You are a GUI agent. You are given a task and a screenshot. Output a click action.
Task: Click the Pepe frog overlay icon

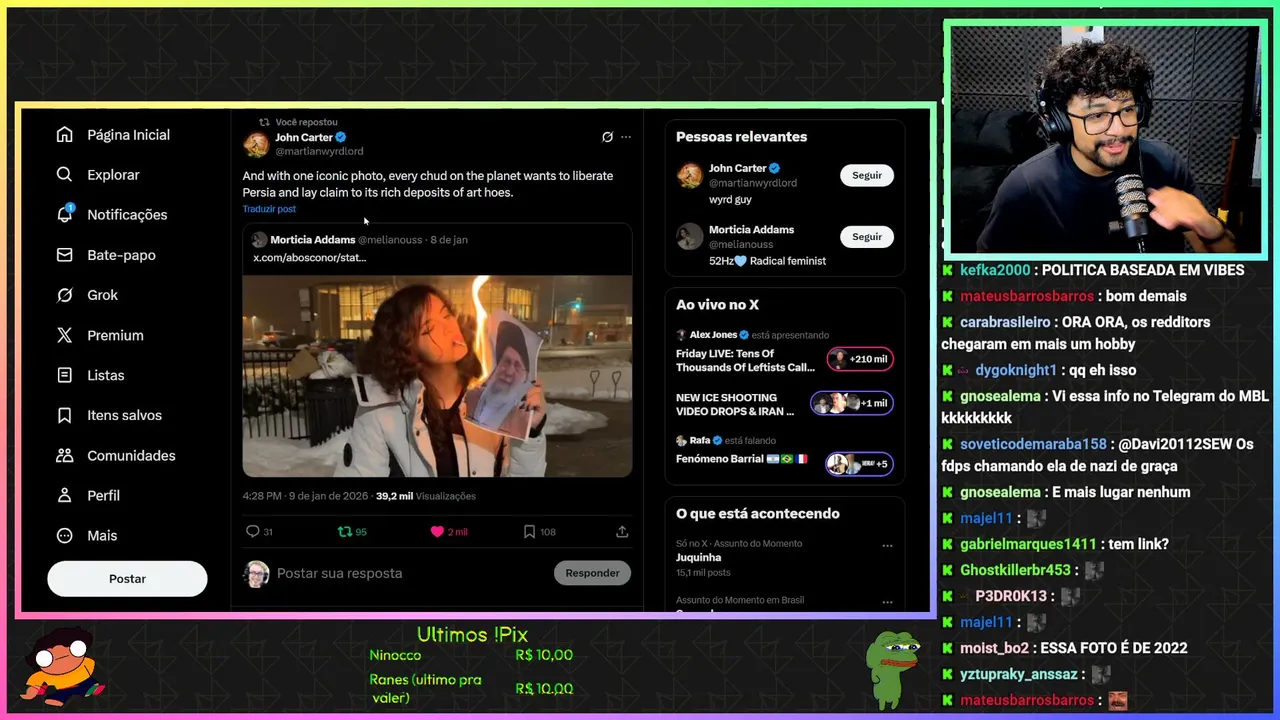tap(895, 668)
